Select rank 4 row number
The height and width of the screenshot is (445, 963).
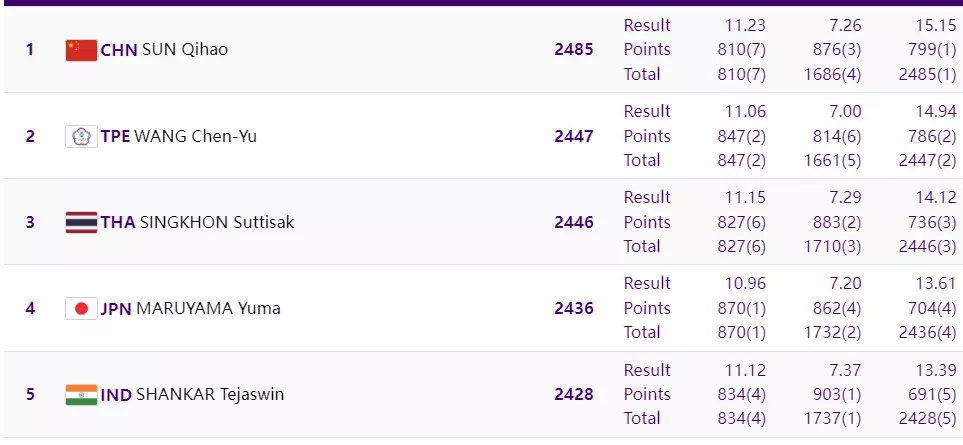(x=30, y=308)
